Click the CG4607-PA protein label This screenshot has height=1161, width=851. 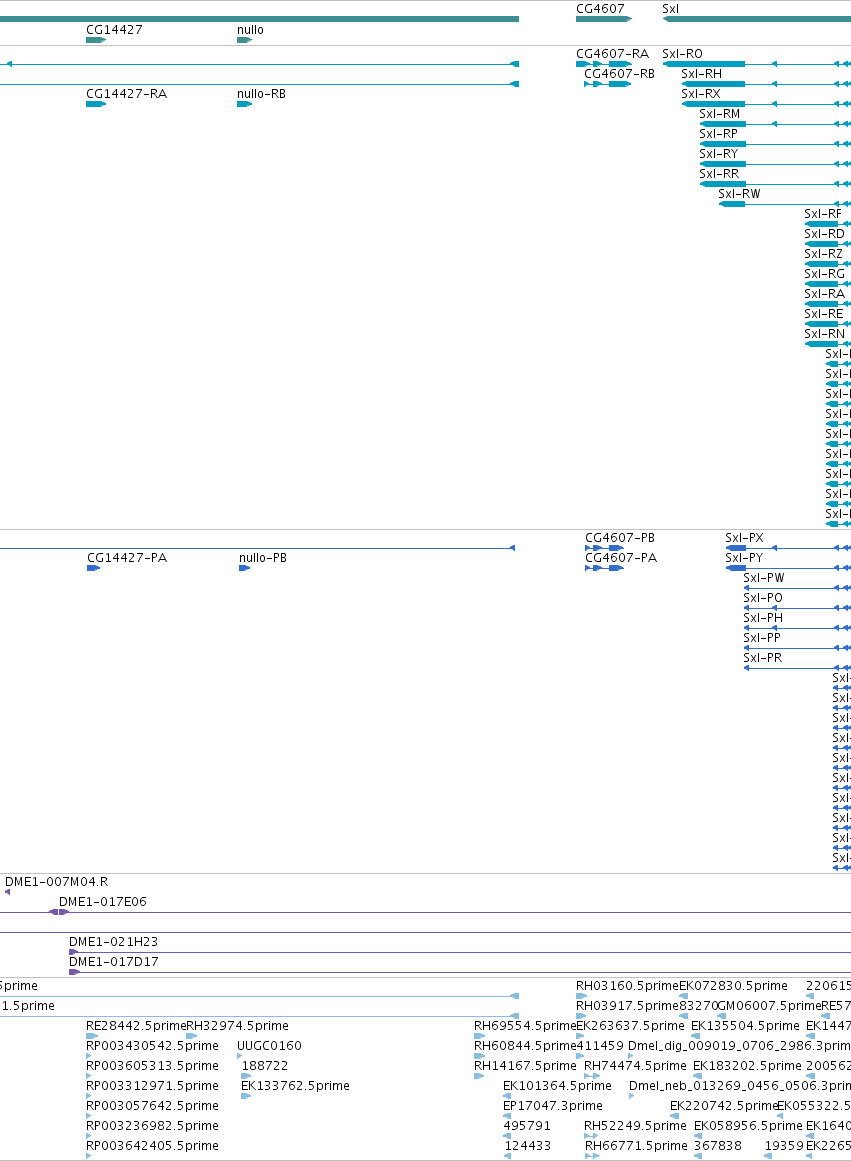coord(621,558)
